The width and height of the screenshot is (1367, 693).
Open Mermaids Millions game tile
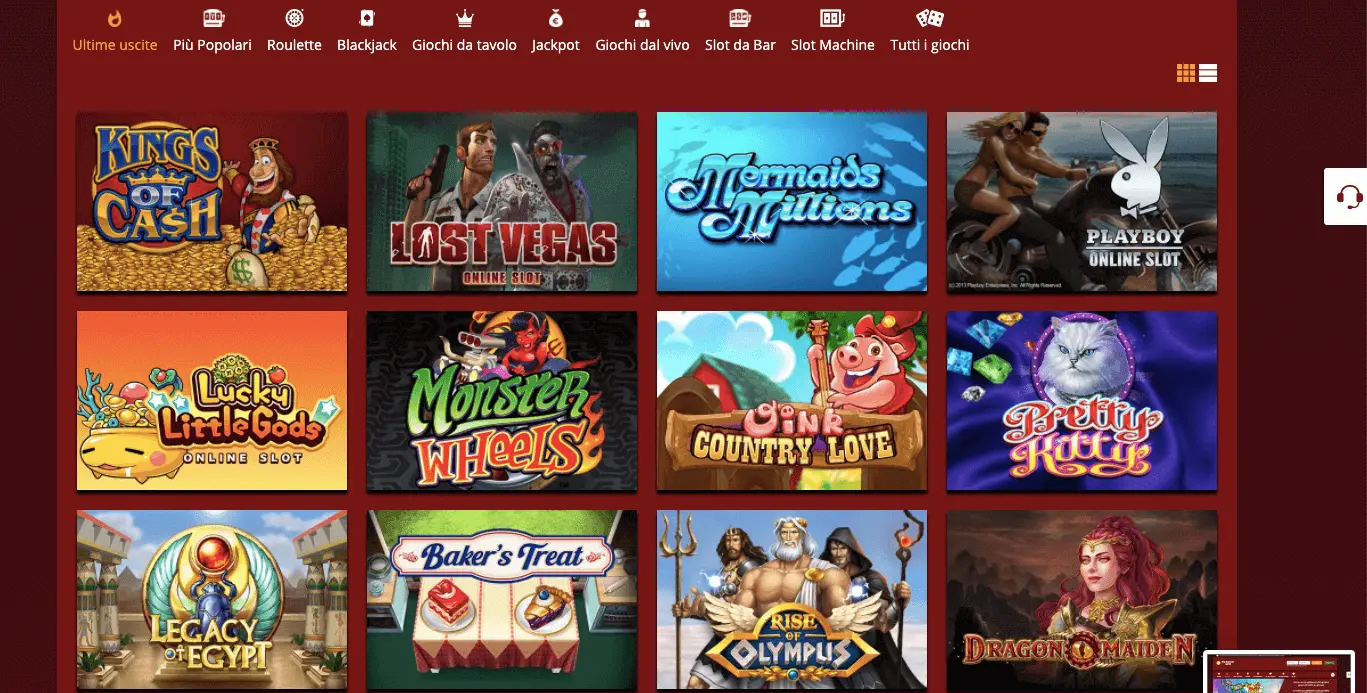pos(792,201)
